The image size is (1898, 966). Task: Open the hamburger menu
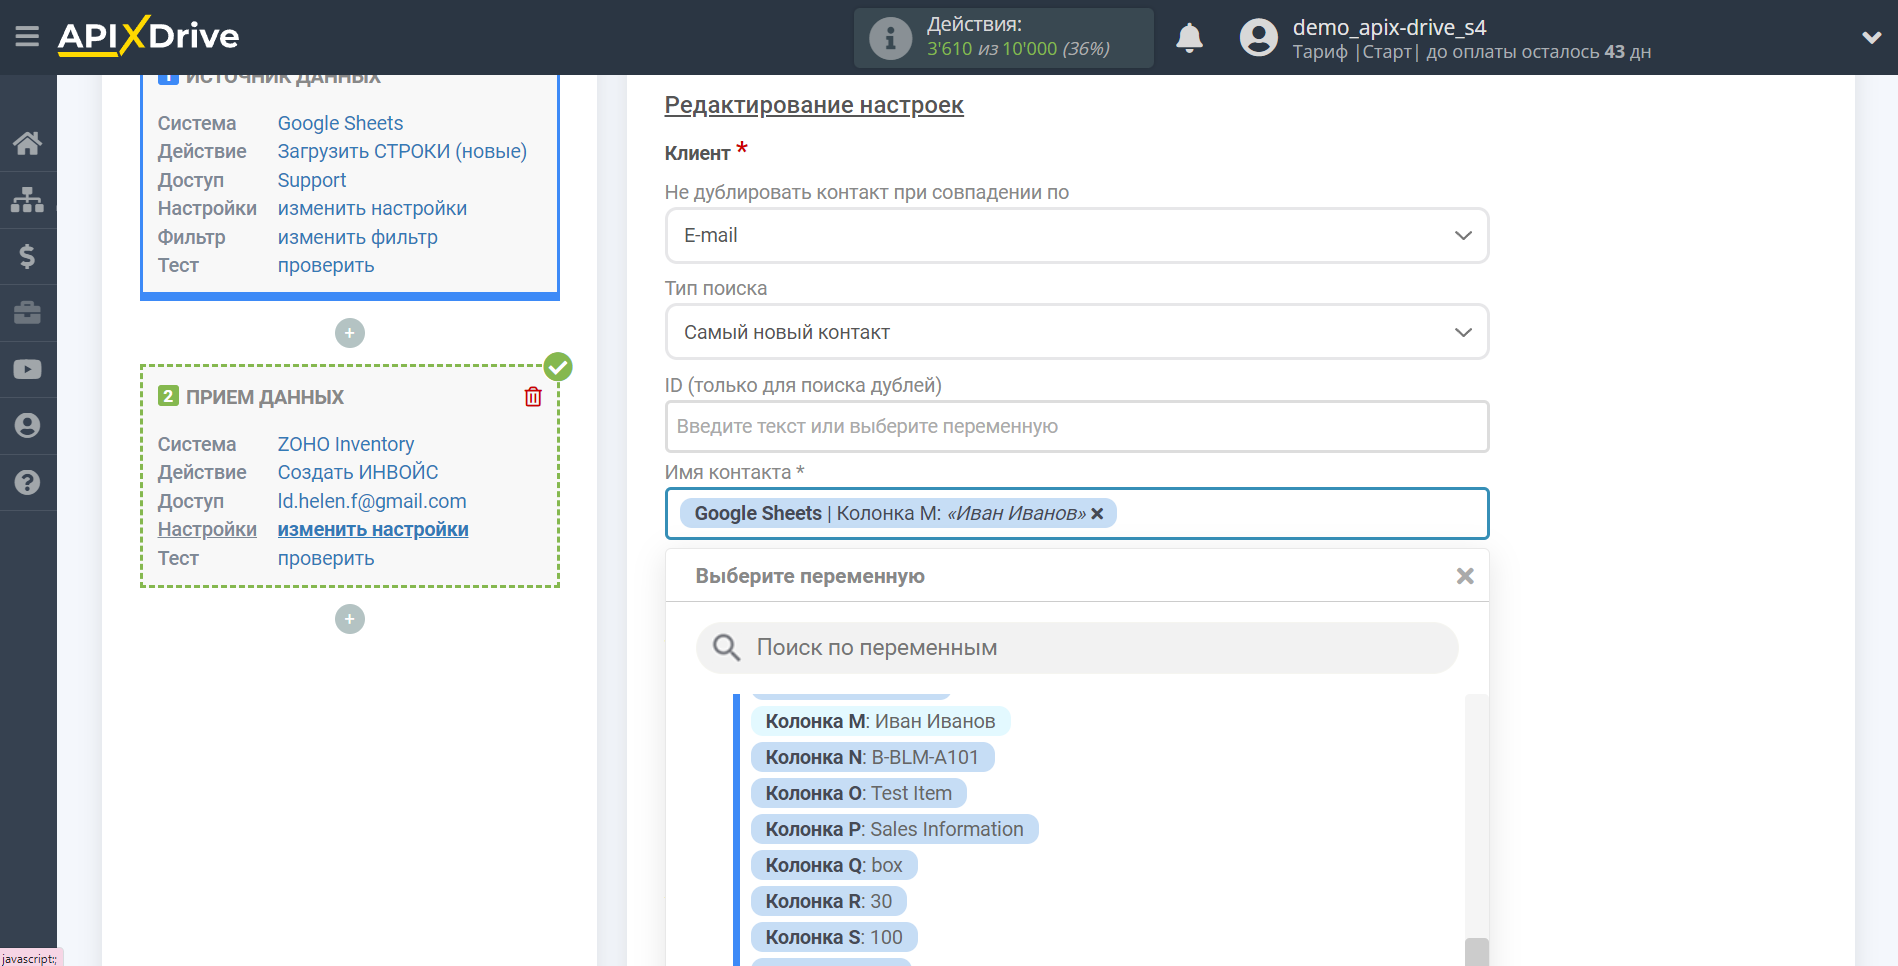tap(27, 37)
